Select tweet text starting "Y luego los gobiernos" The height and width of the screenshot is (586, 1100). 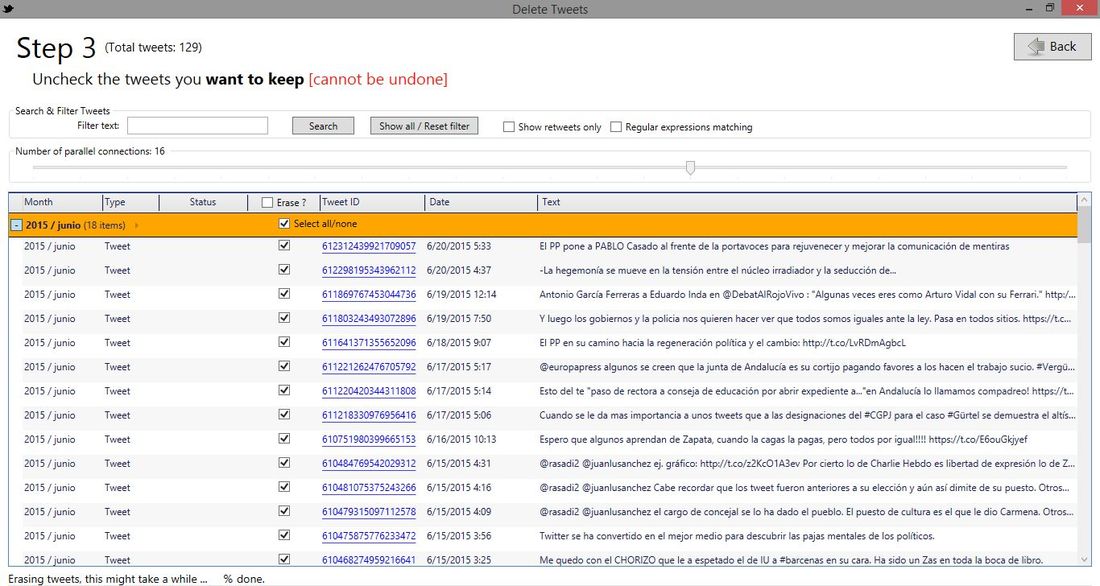[x=805, y=319]
